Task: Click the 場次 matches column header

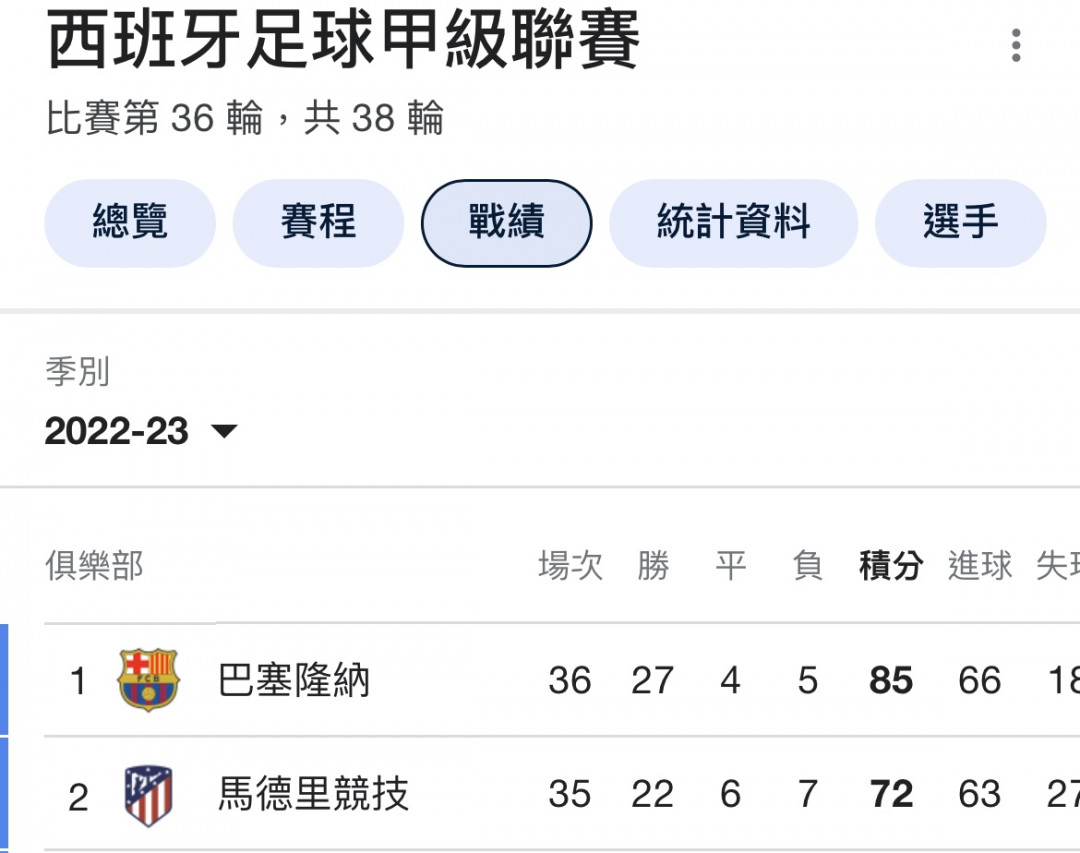Action: [570, 566]
